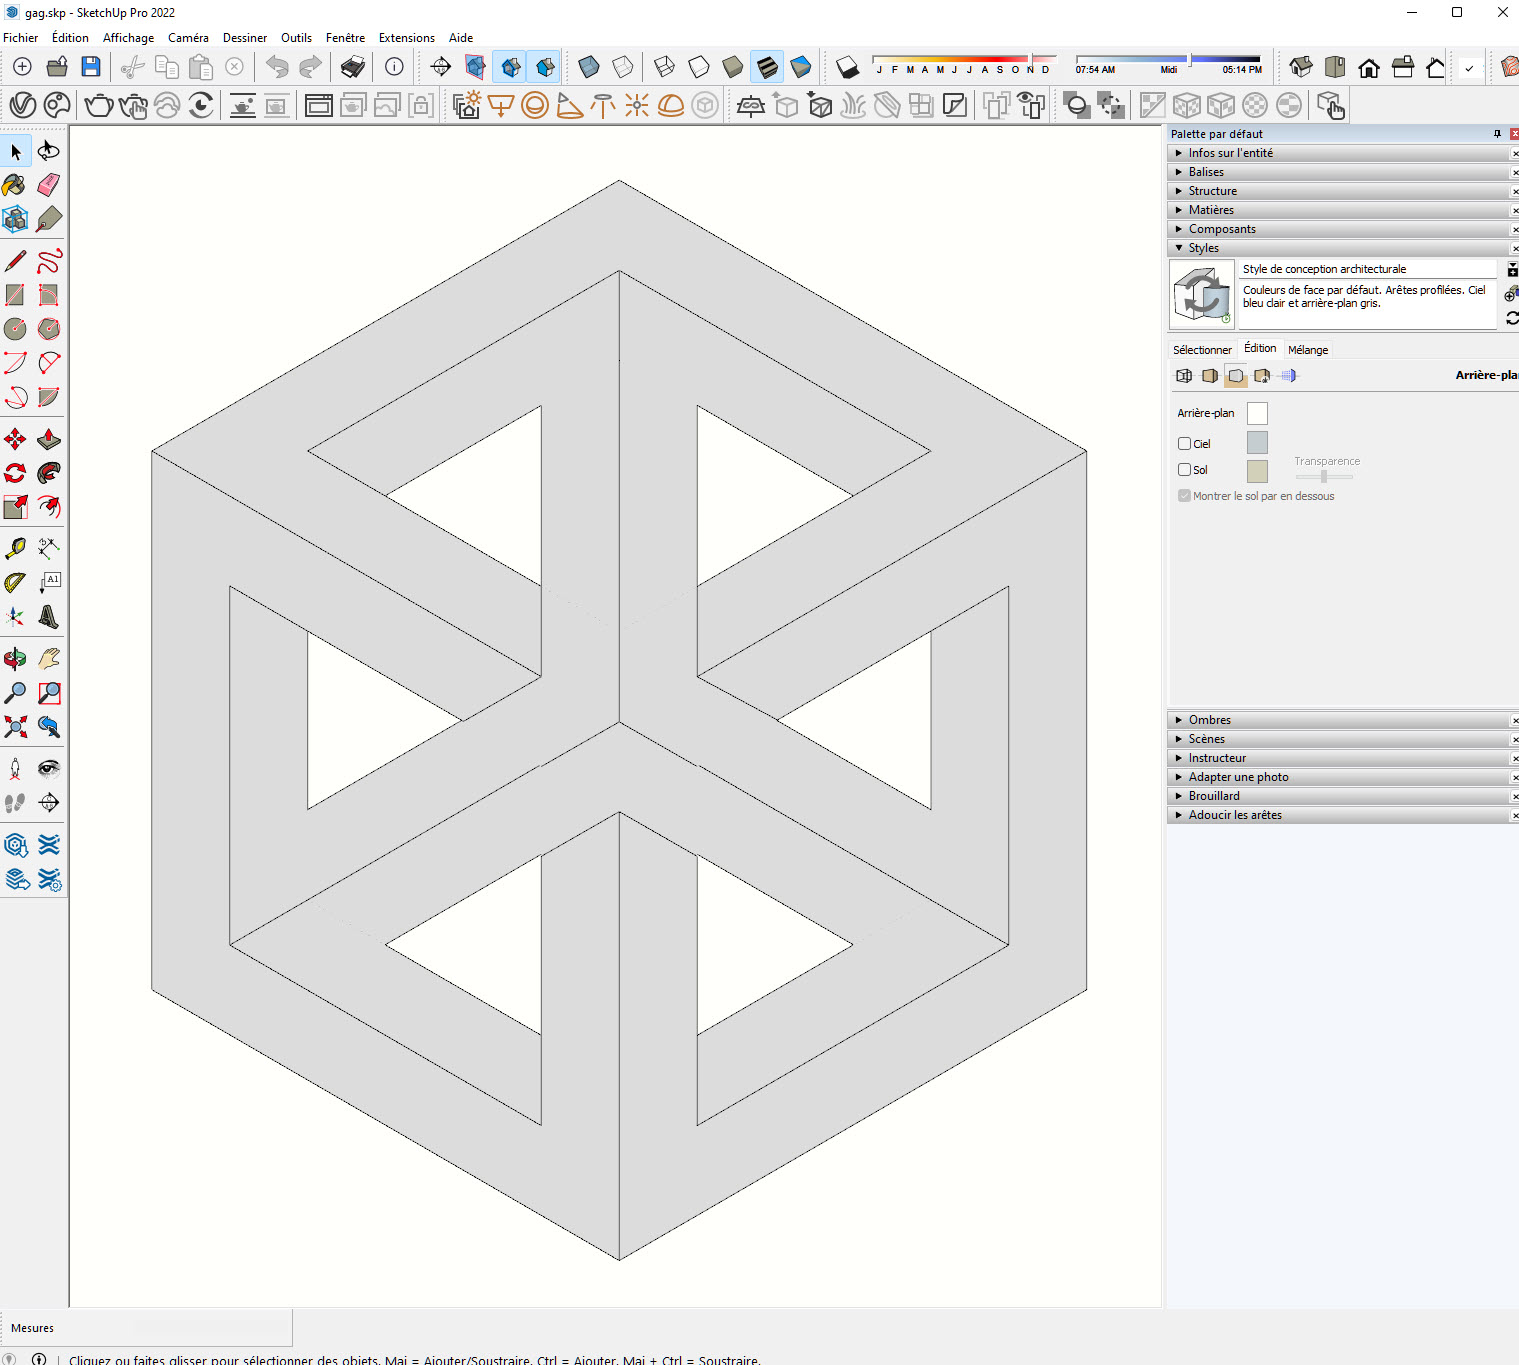This screenshot has width=1519, height=1365.
Task: Toggle Montrer le sol par en dessous
Action: pos(1185,496)
